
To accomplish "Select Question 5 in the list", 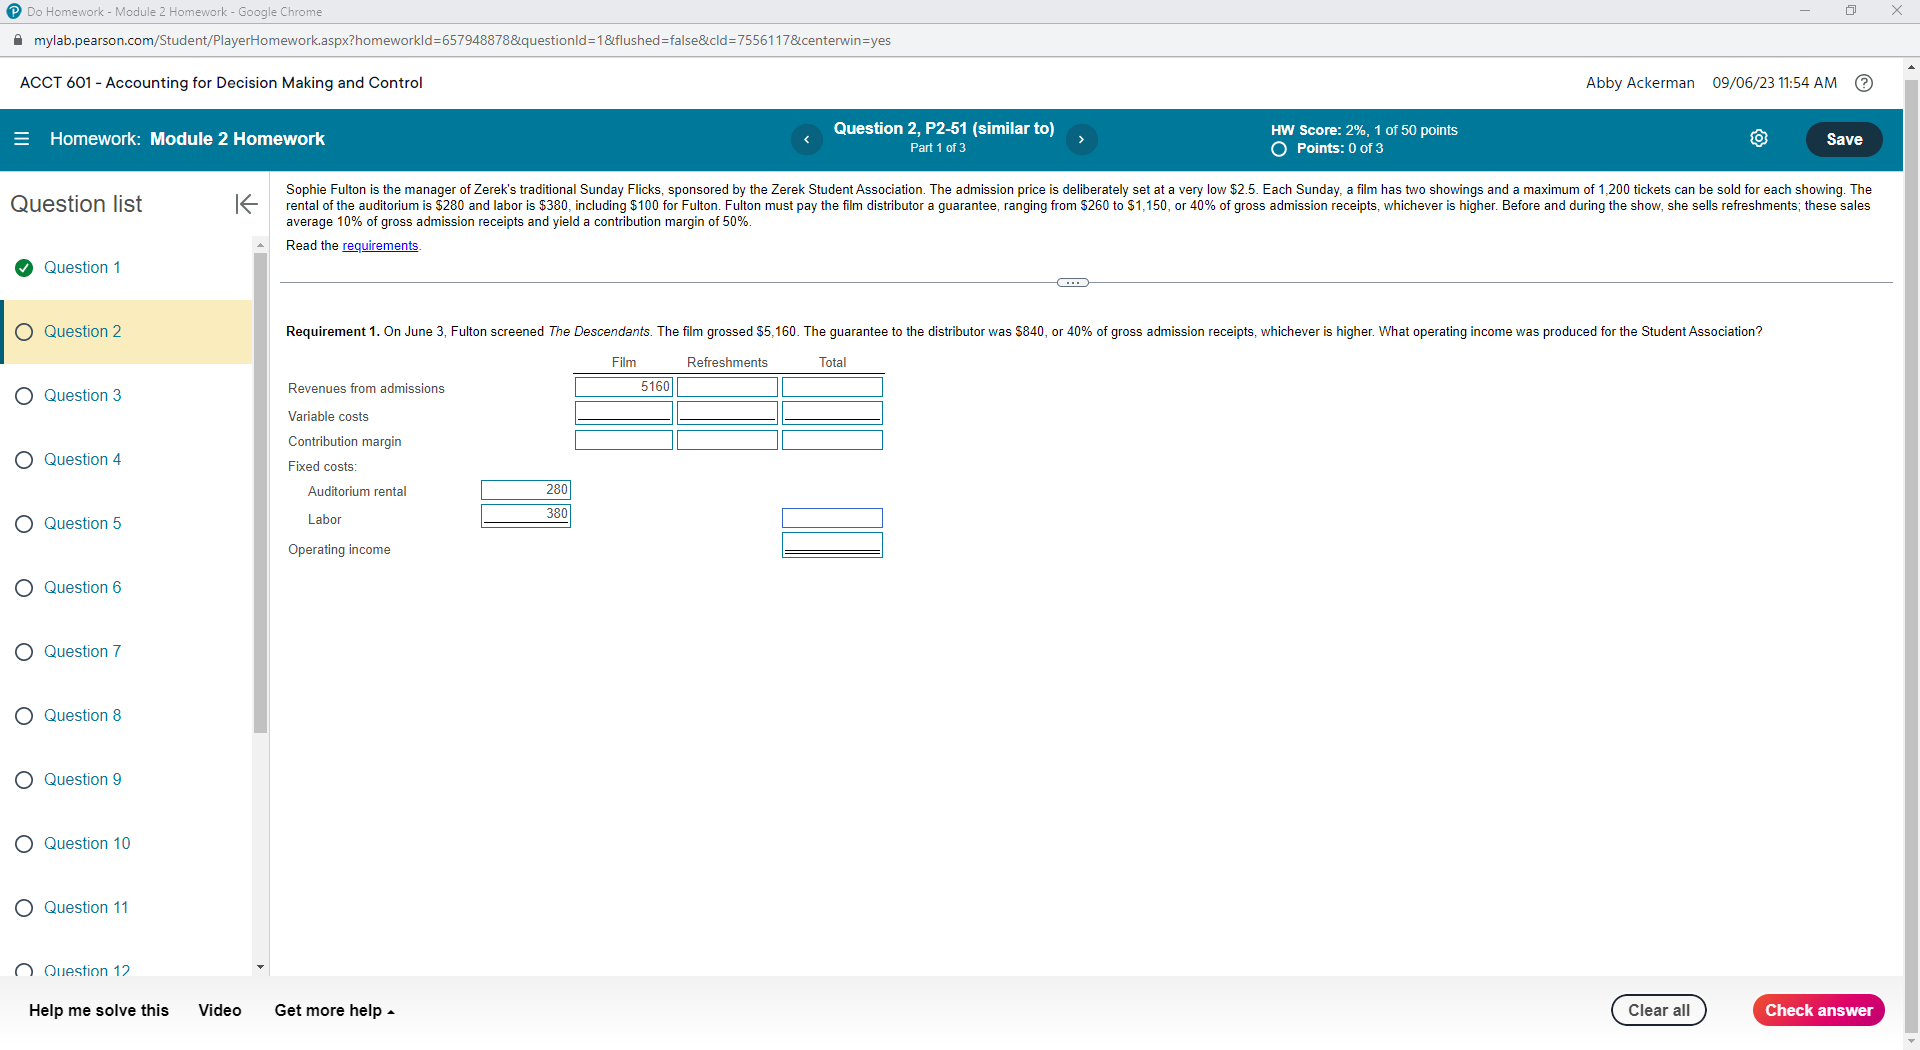I will click(x=82, y=524).
